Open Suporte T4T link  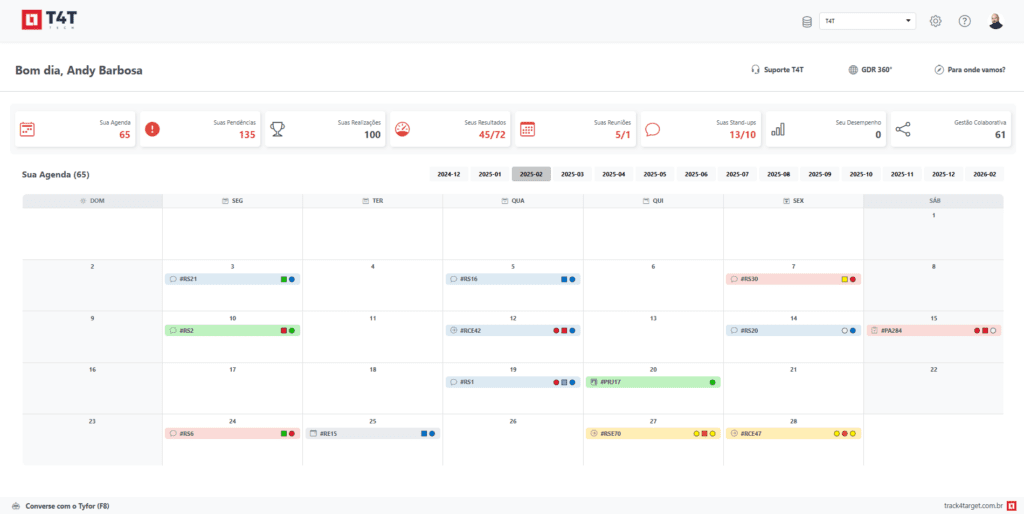(778, 70)
